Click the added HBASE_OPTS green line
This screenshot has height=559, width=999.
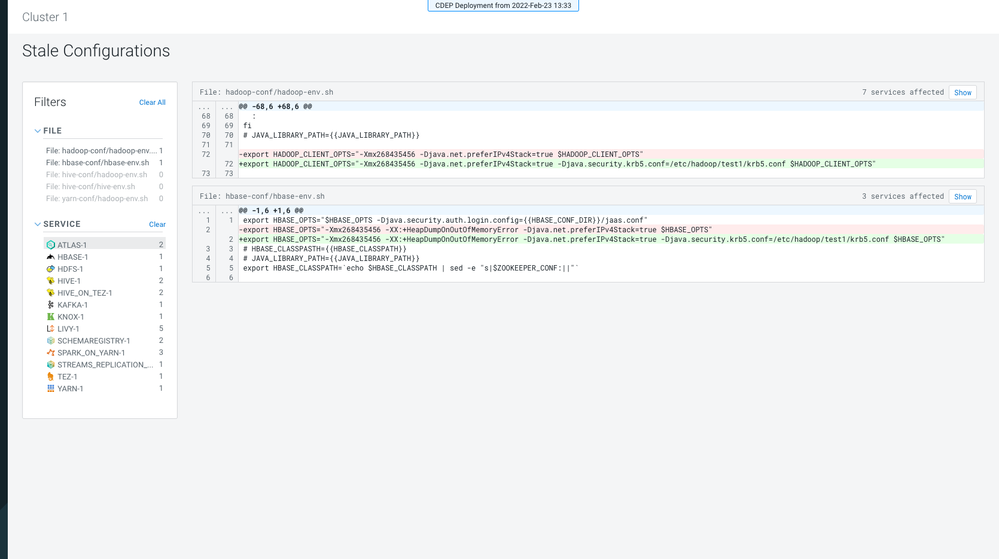click(611, 240)
